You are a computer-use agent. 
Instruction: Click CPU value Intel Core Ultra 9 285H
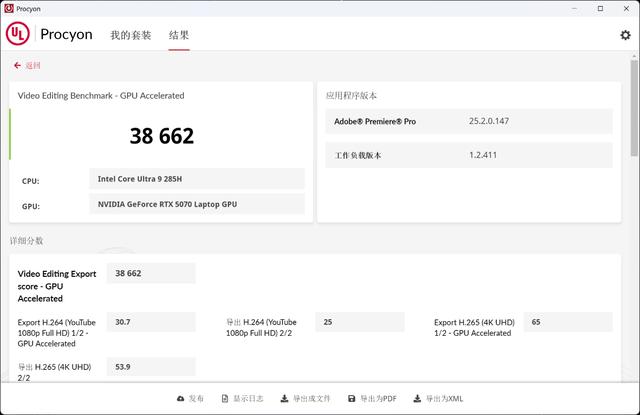coord(197,179)
